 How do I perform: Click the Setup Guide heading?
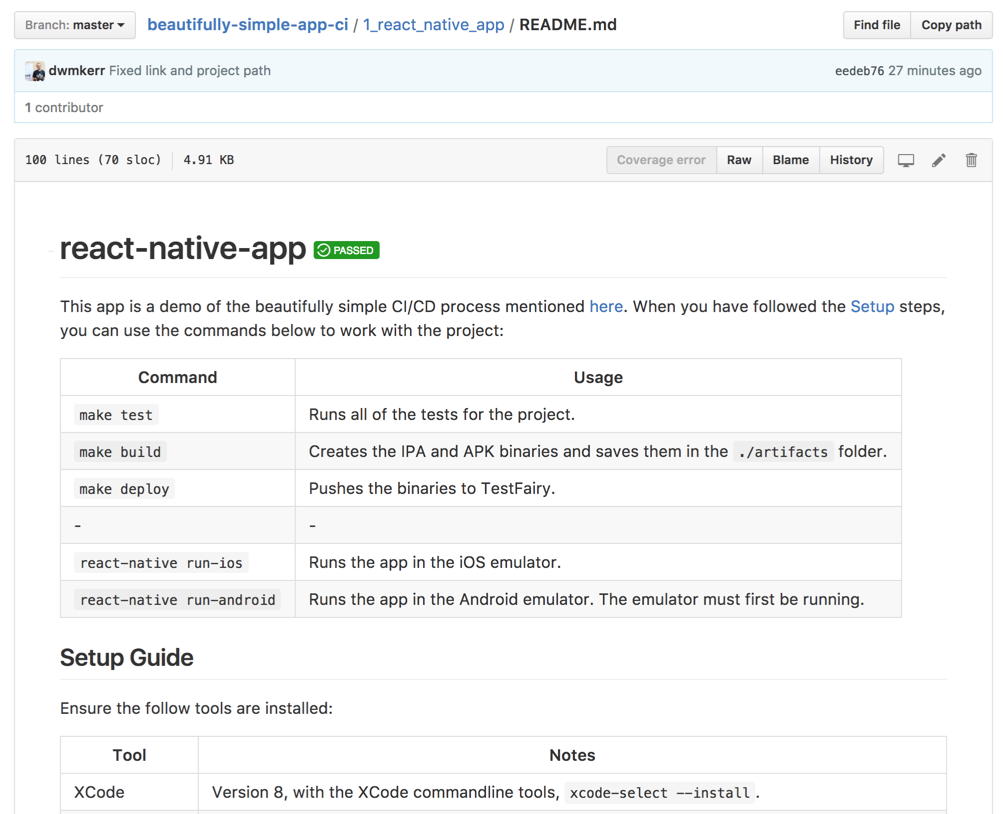(x=127, y=657)
